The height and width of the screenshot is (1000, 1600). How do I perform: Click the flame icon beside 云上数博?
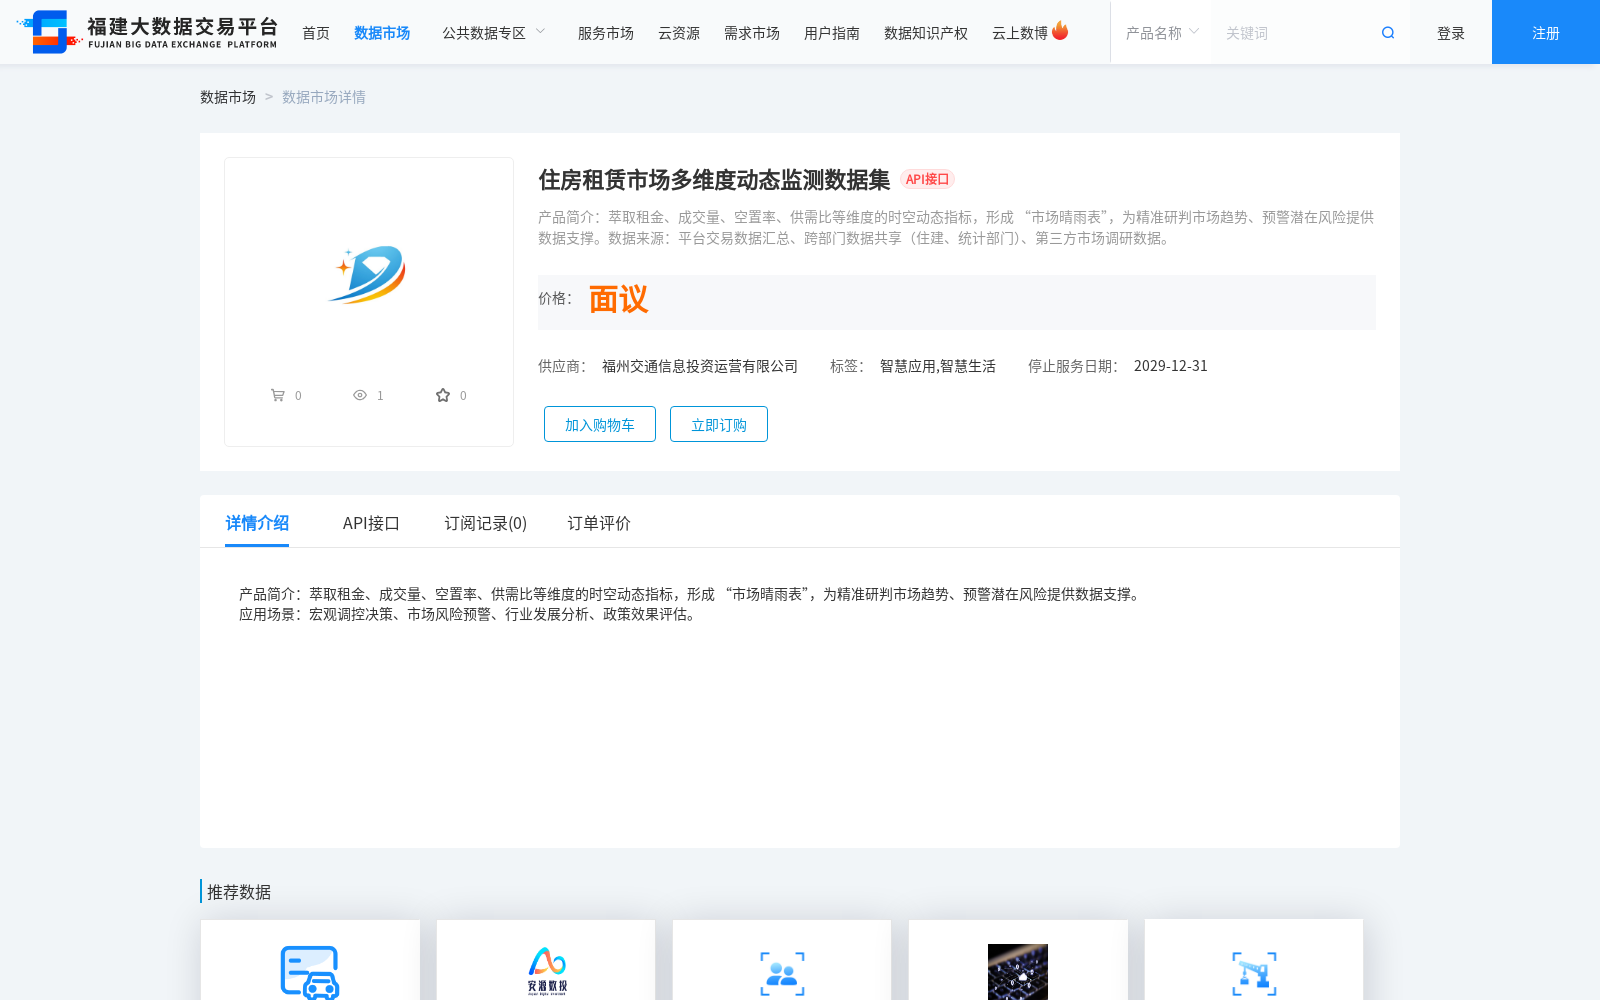coord(1060,31)
